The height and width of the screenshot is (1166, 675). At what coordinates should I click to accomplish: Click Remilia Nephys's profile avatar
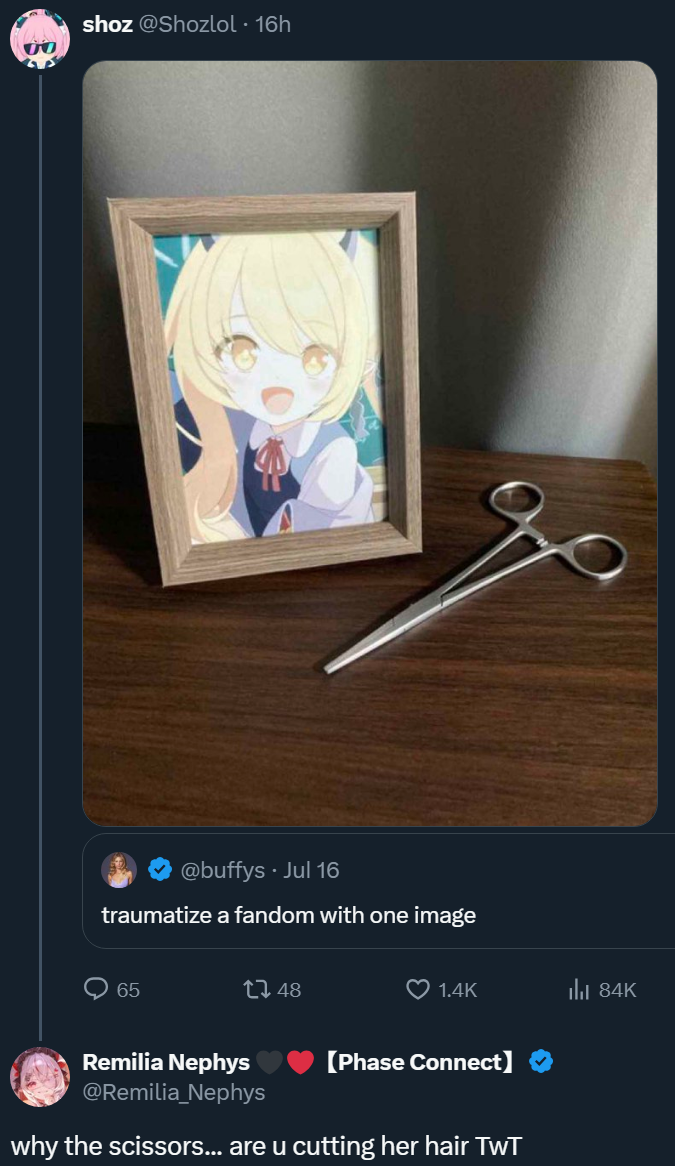(x=39, y=1076)
